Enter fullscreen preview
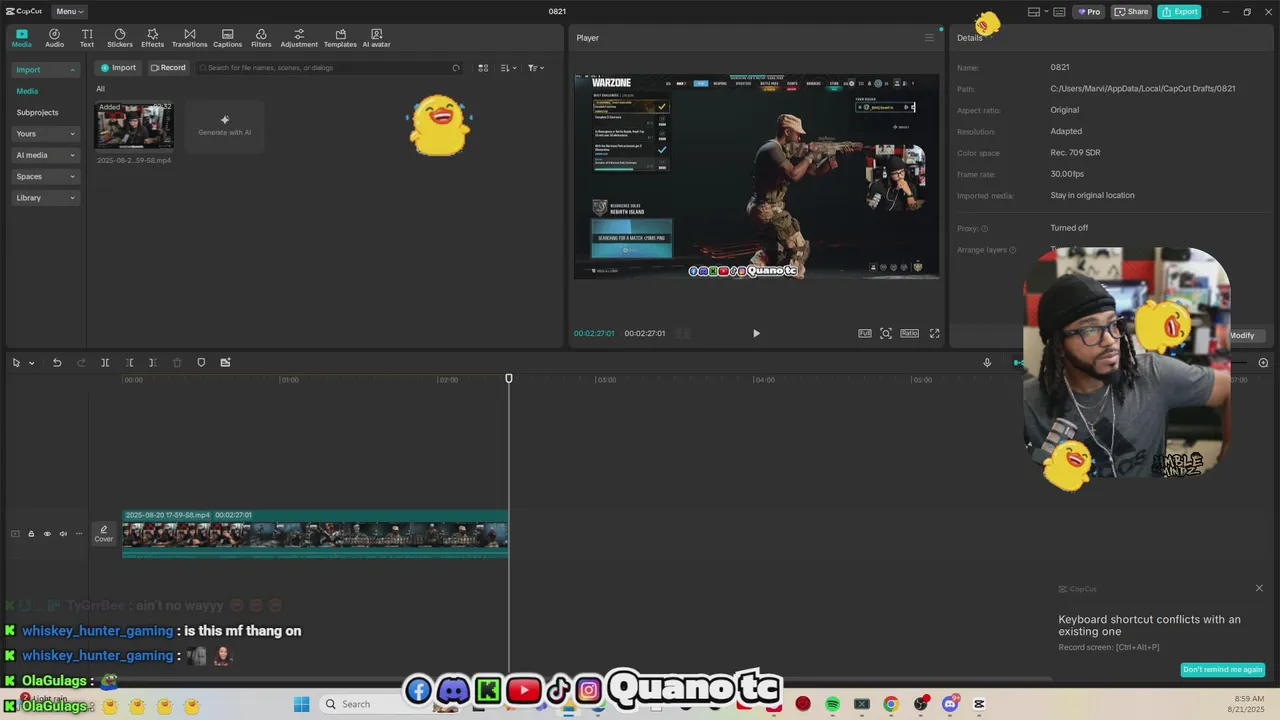Viewport: 1280px width, 720px height. point(935,333)
